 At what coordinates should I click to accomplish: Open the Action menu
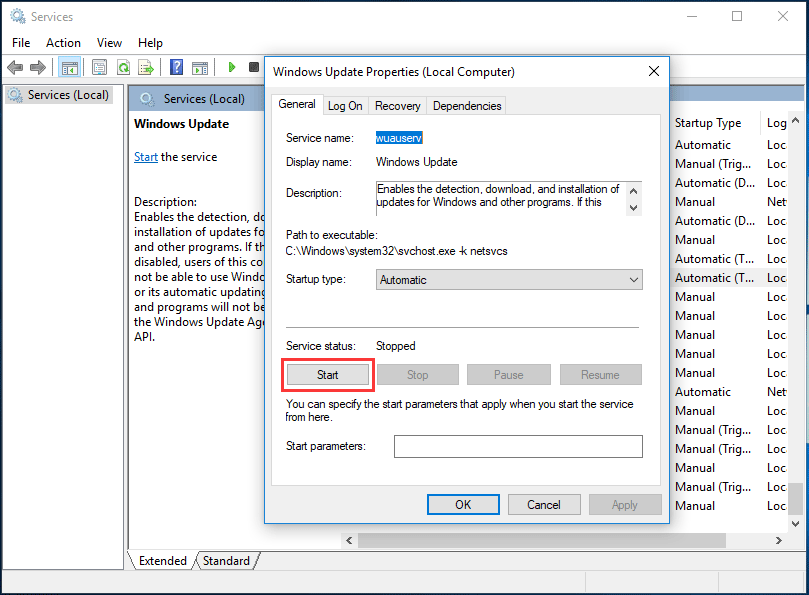pyautogui.click(x=63, y=43)
